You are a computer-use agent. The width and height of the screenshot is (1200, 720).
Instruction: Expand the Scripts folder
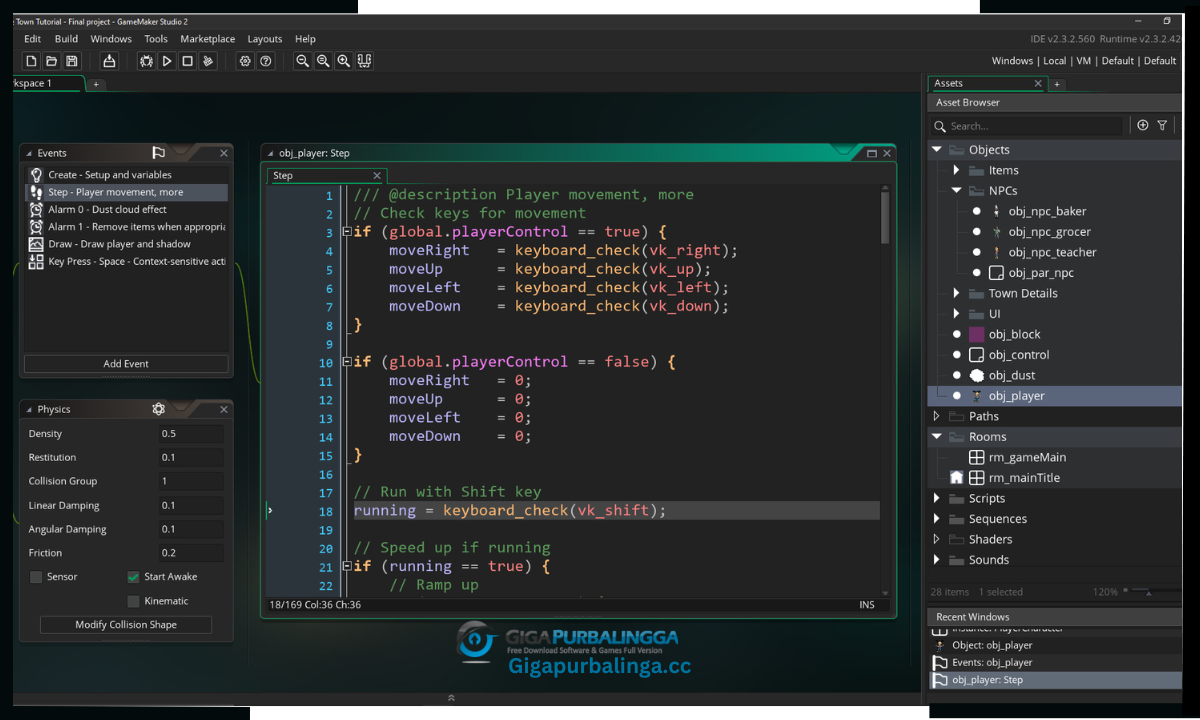[x=937, y=498]
